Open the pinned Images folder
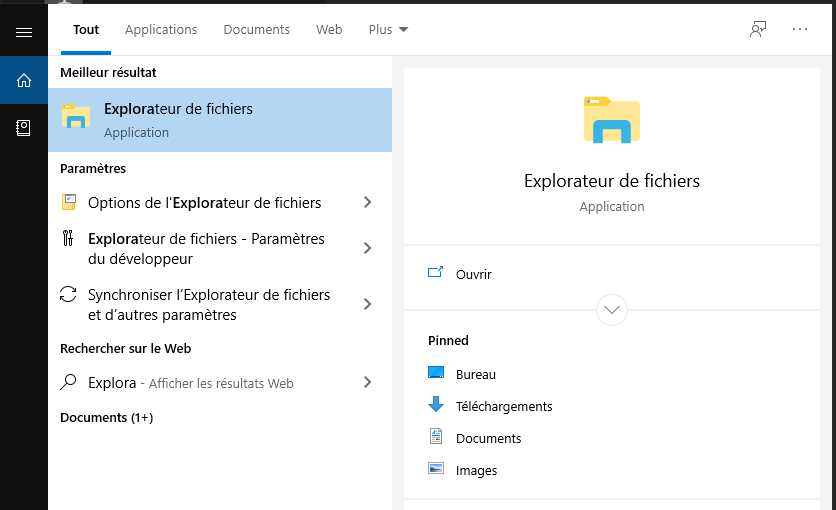This screenshot has height=510, width=836. pos(476,470)
